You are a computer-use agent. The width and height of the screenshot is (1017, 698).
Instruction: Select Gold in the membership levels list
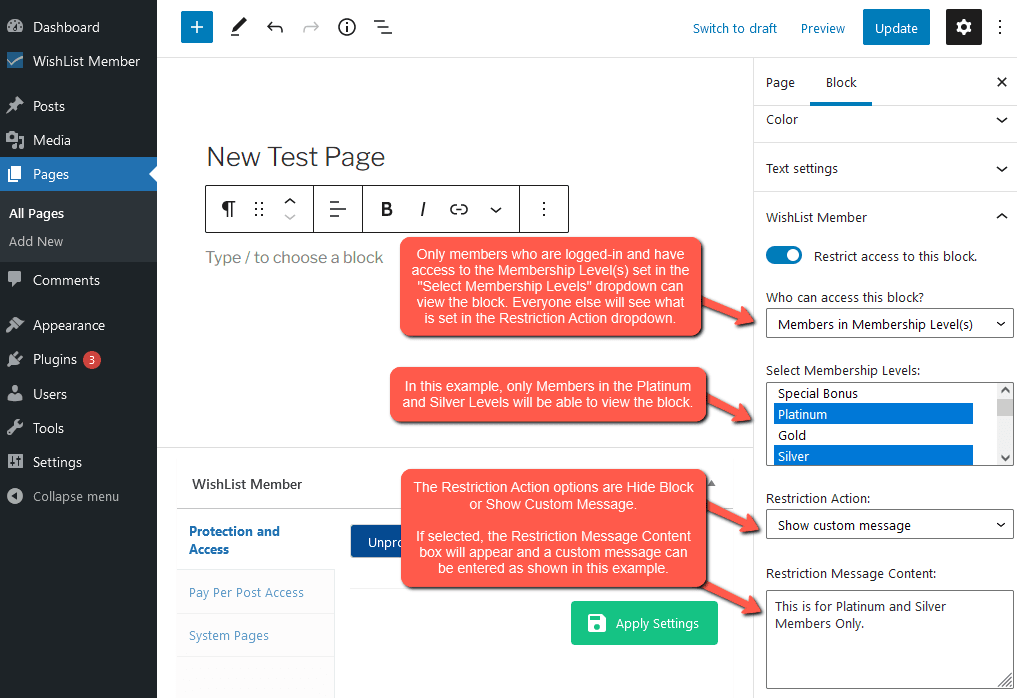[x=873, y=435]
